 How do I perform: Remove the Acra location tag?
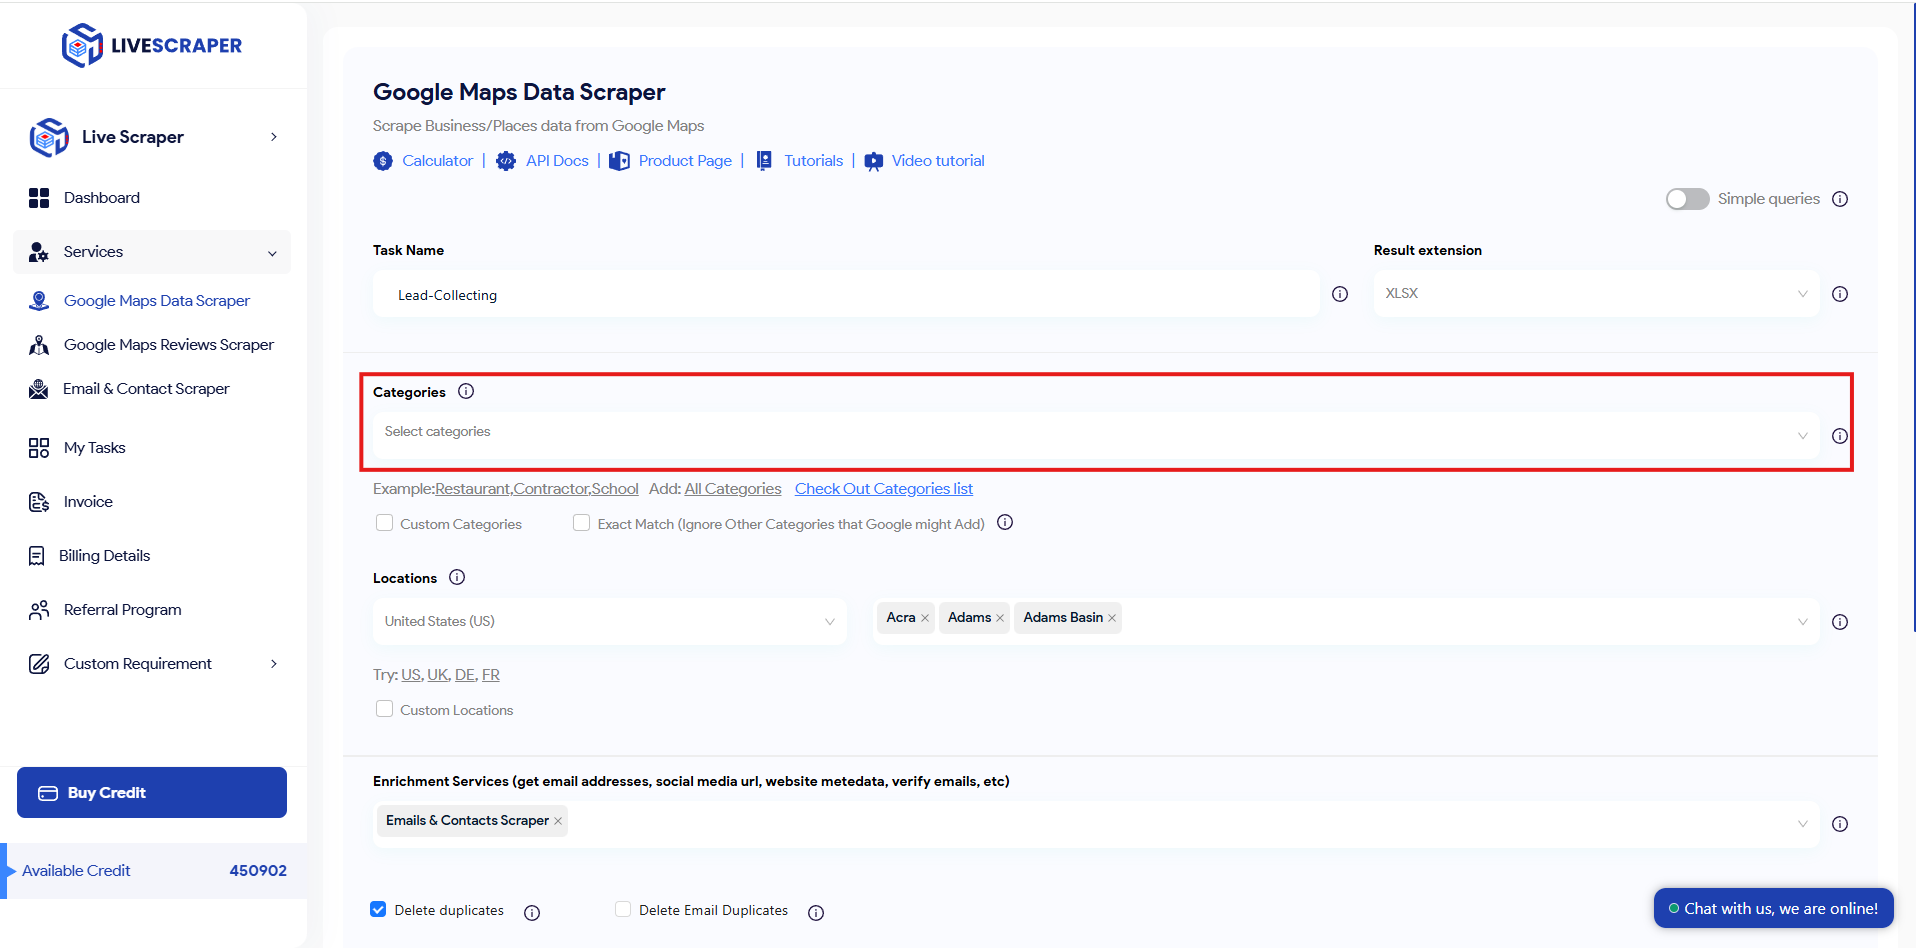(x=925, y=618)
